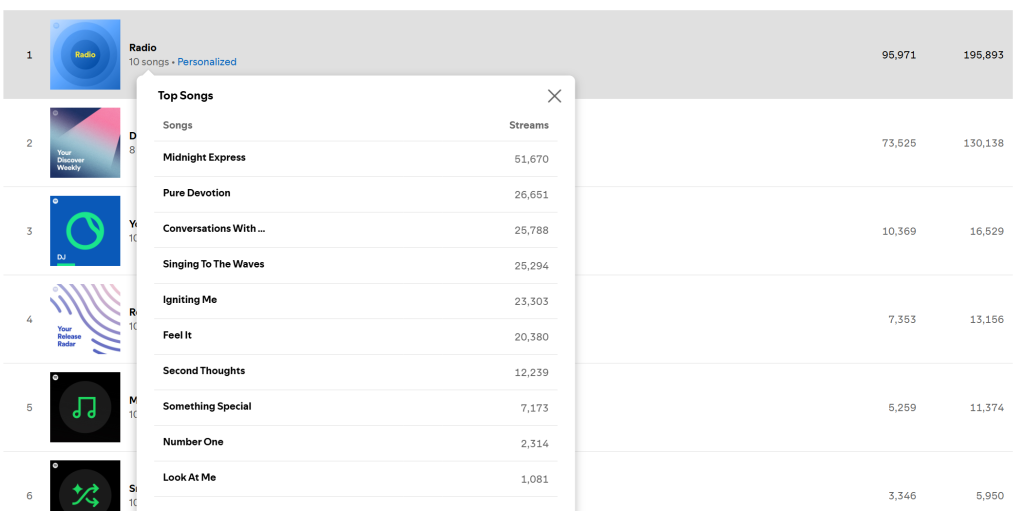
Task: Select the DJ playlist green circle icon
Action: coord(85,231)
